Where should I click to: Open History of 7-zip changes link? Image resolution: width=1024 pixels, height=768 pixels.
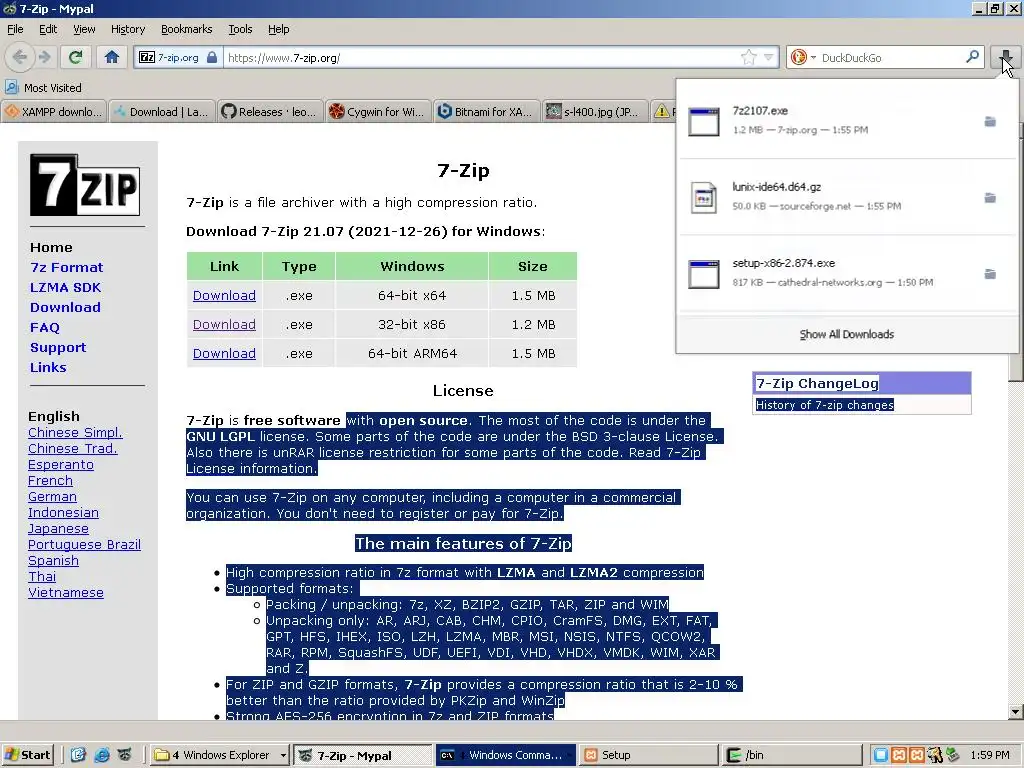click(824, 405)
